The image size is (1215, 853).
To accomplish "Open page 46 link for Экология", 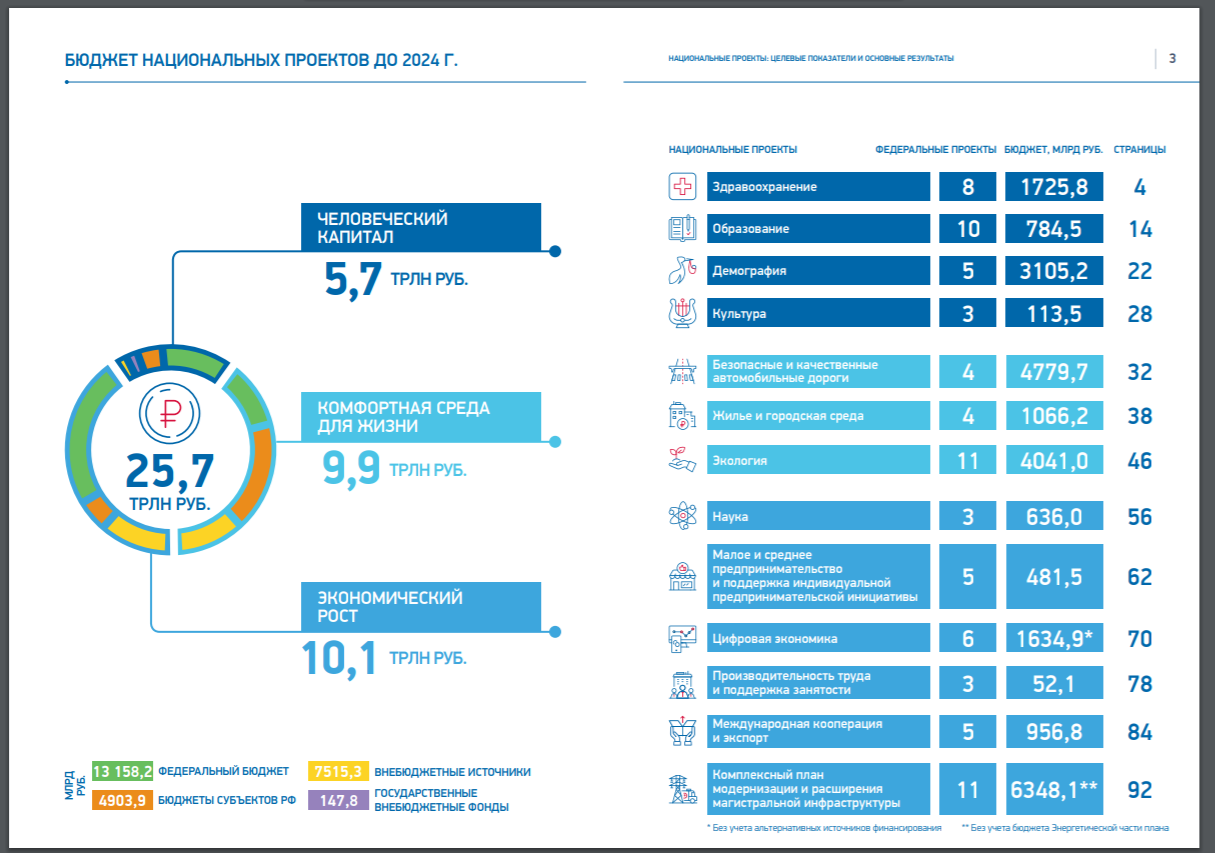I will pyautogui.click(x=1139, y=461).
